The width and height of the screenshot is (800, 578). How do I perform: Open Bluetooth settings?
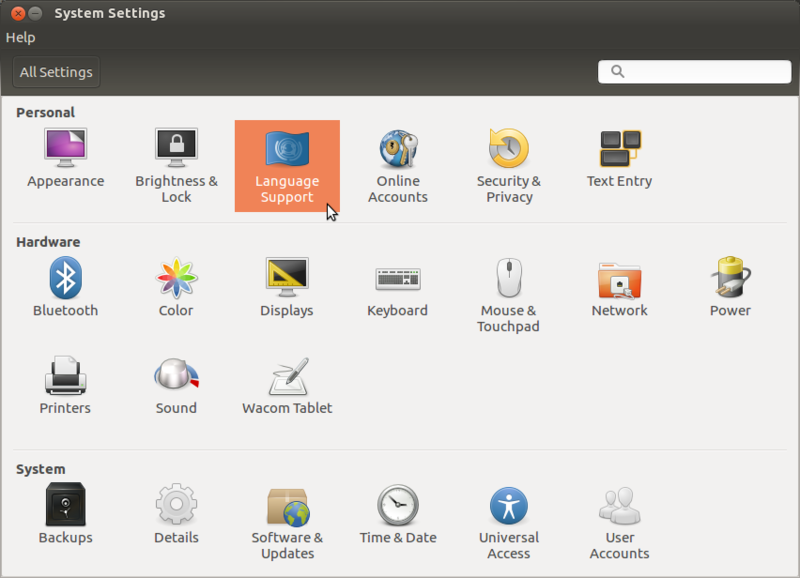[65, 287]
